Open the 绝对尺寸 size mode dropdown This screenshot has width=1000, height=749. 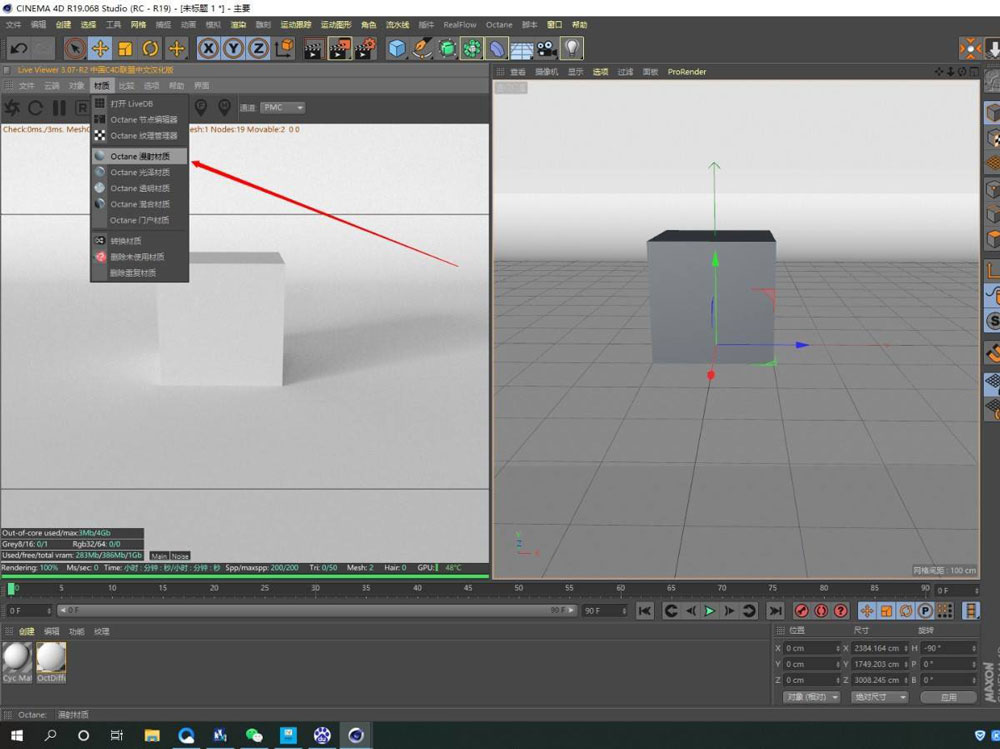[x=879, y=697]
